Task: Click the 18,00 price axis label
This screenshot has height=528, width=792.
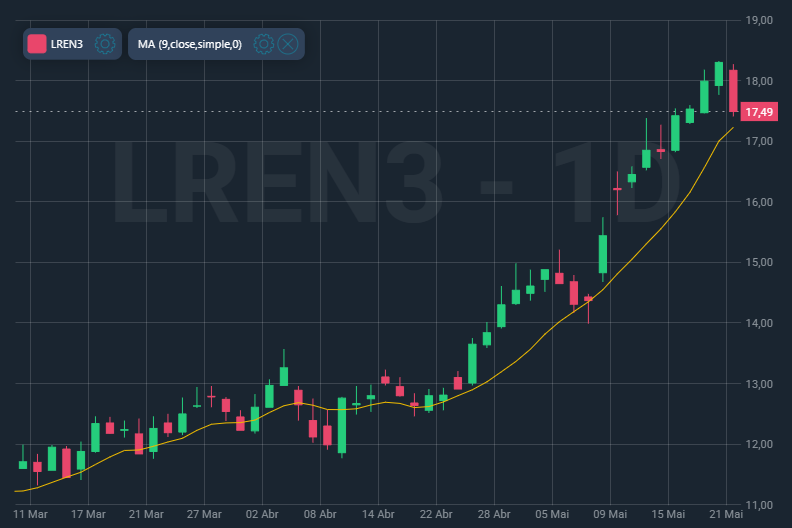Action: pos(759,81)
